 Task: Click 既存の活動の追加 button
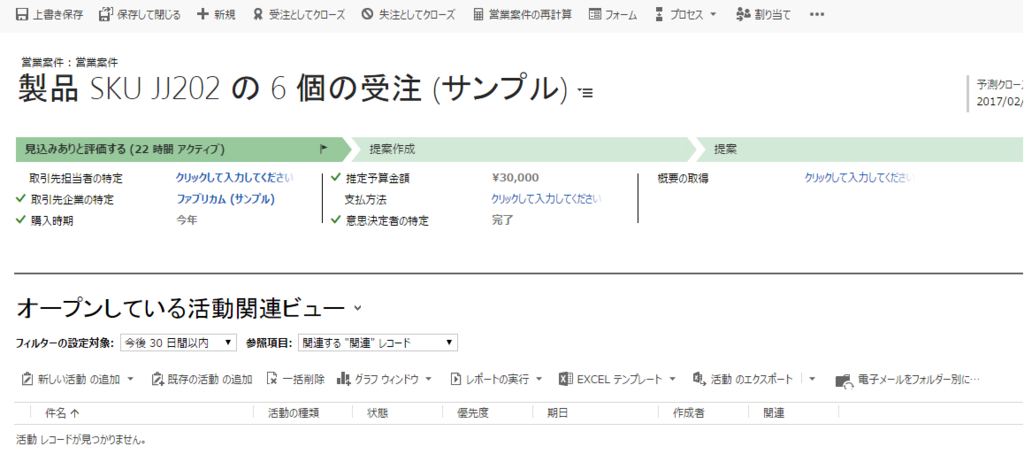pyautogui.click(x=202, y=379)
